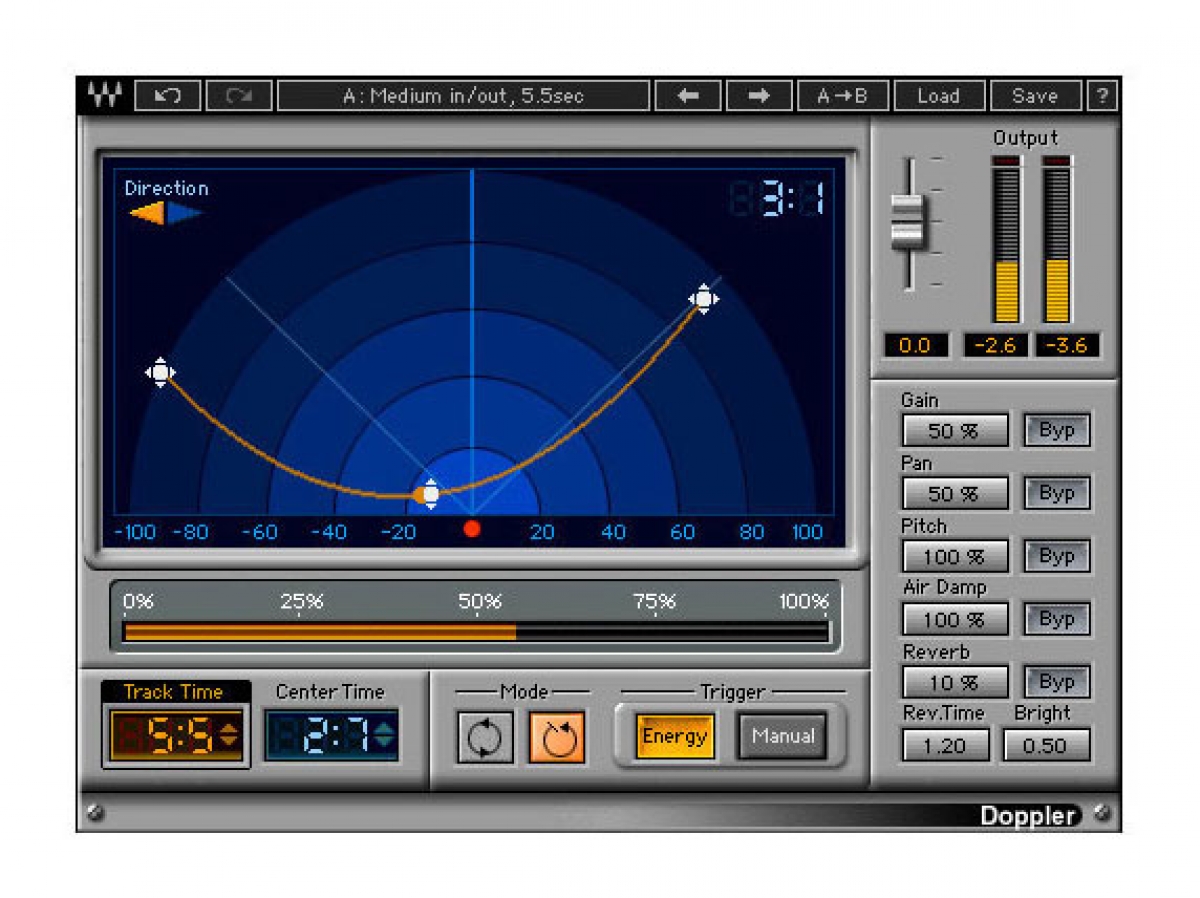
Task: Select the one-shot Mode button
Action: click(557, 739)
